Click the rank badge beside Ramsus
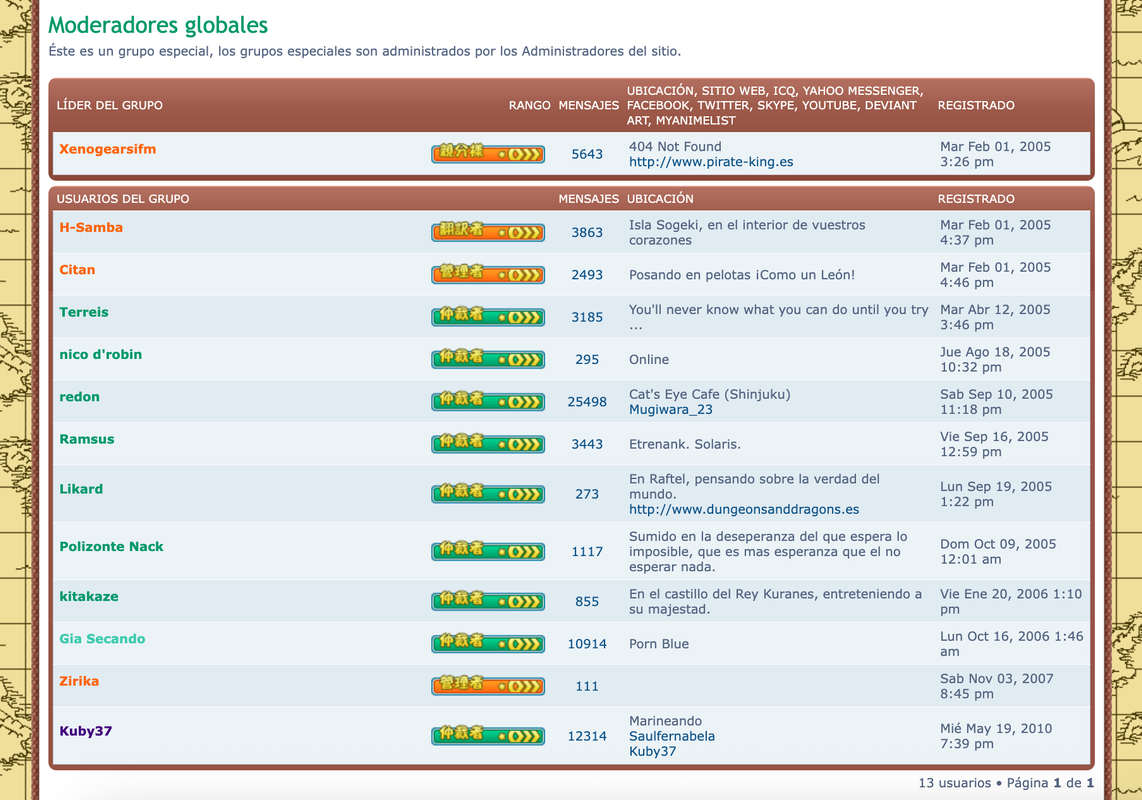 pos(488,443)
